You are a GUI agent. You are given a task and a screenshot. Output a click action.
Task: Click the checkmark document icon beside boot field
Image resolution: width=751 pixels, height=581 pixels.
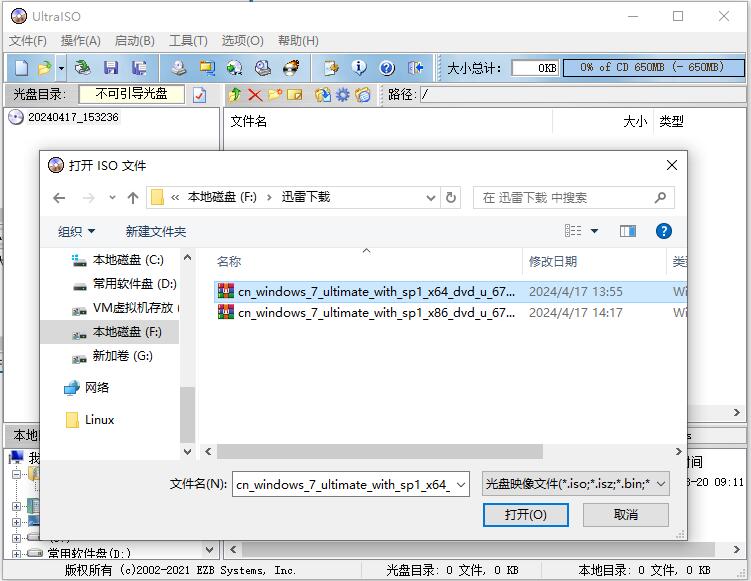[199, 95]
